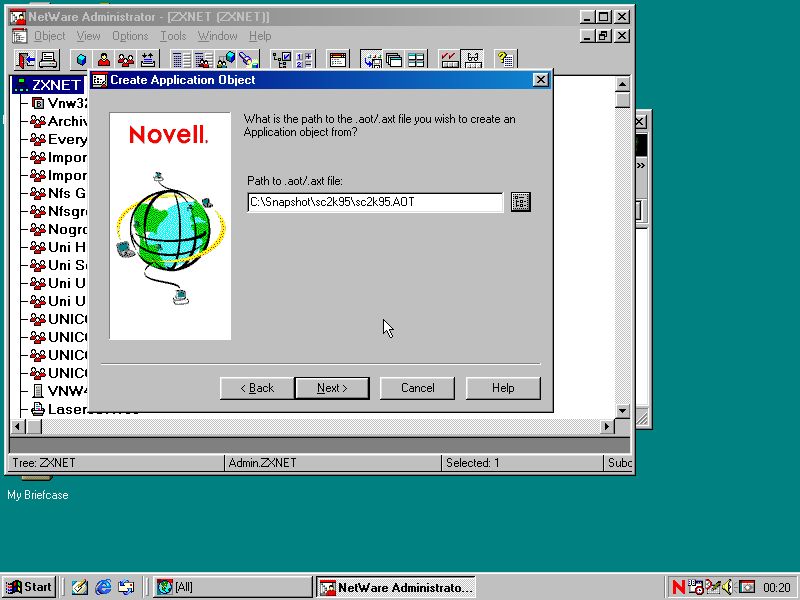Select the Nfsgr group in tree

[x=59, y=211]
